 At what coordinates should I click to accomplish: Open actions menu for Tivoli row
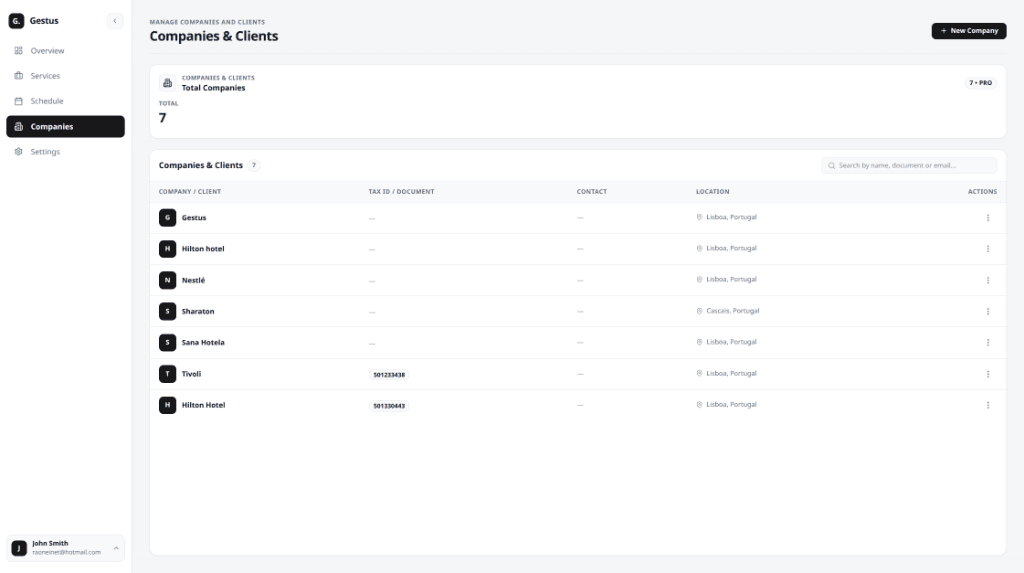987,374
